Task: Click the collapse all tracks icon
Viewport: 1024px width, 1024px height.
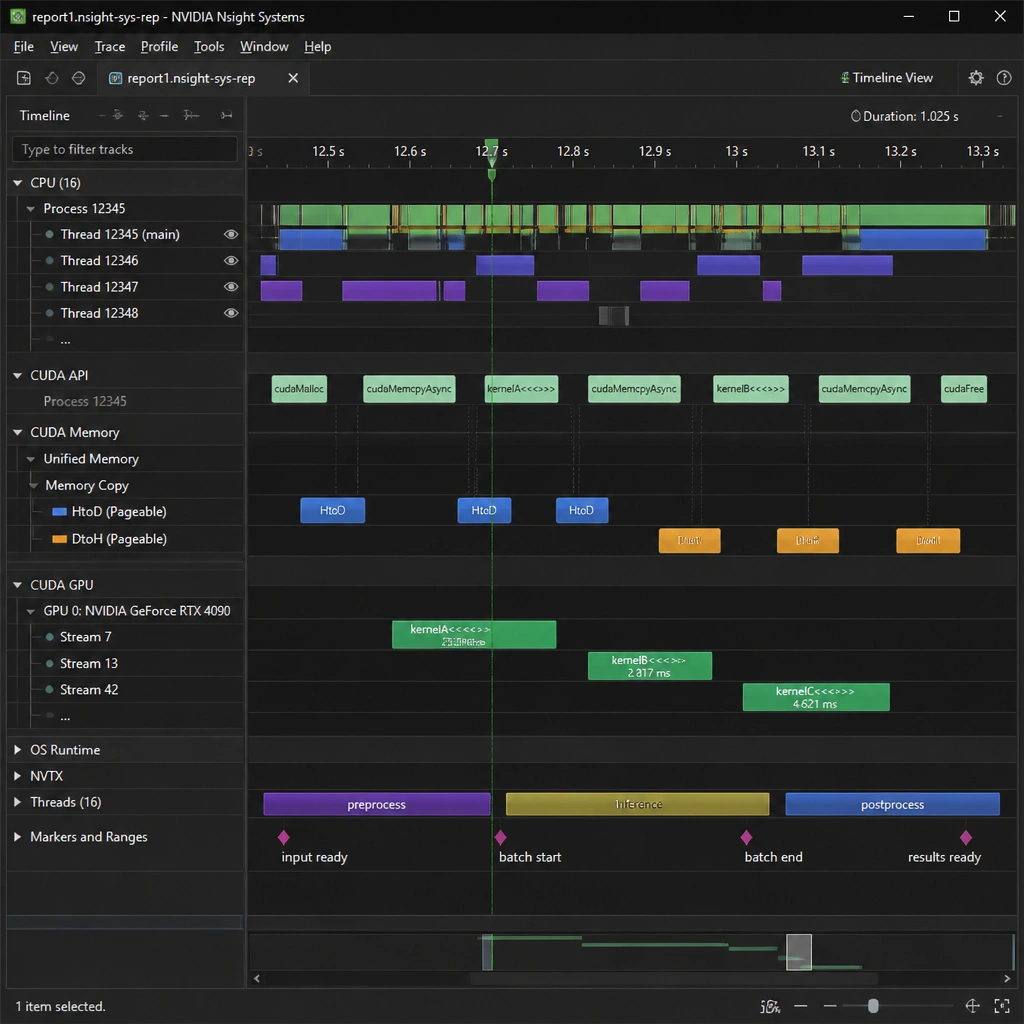Action: tap(143, 115)
